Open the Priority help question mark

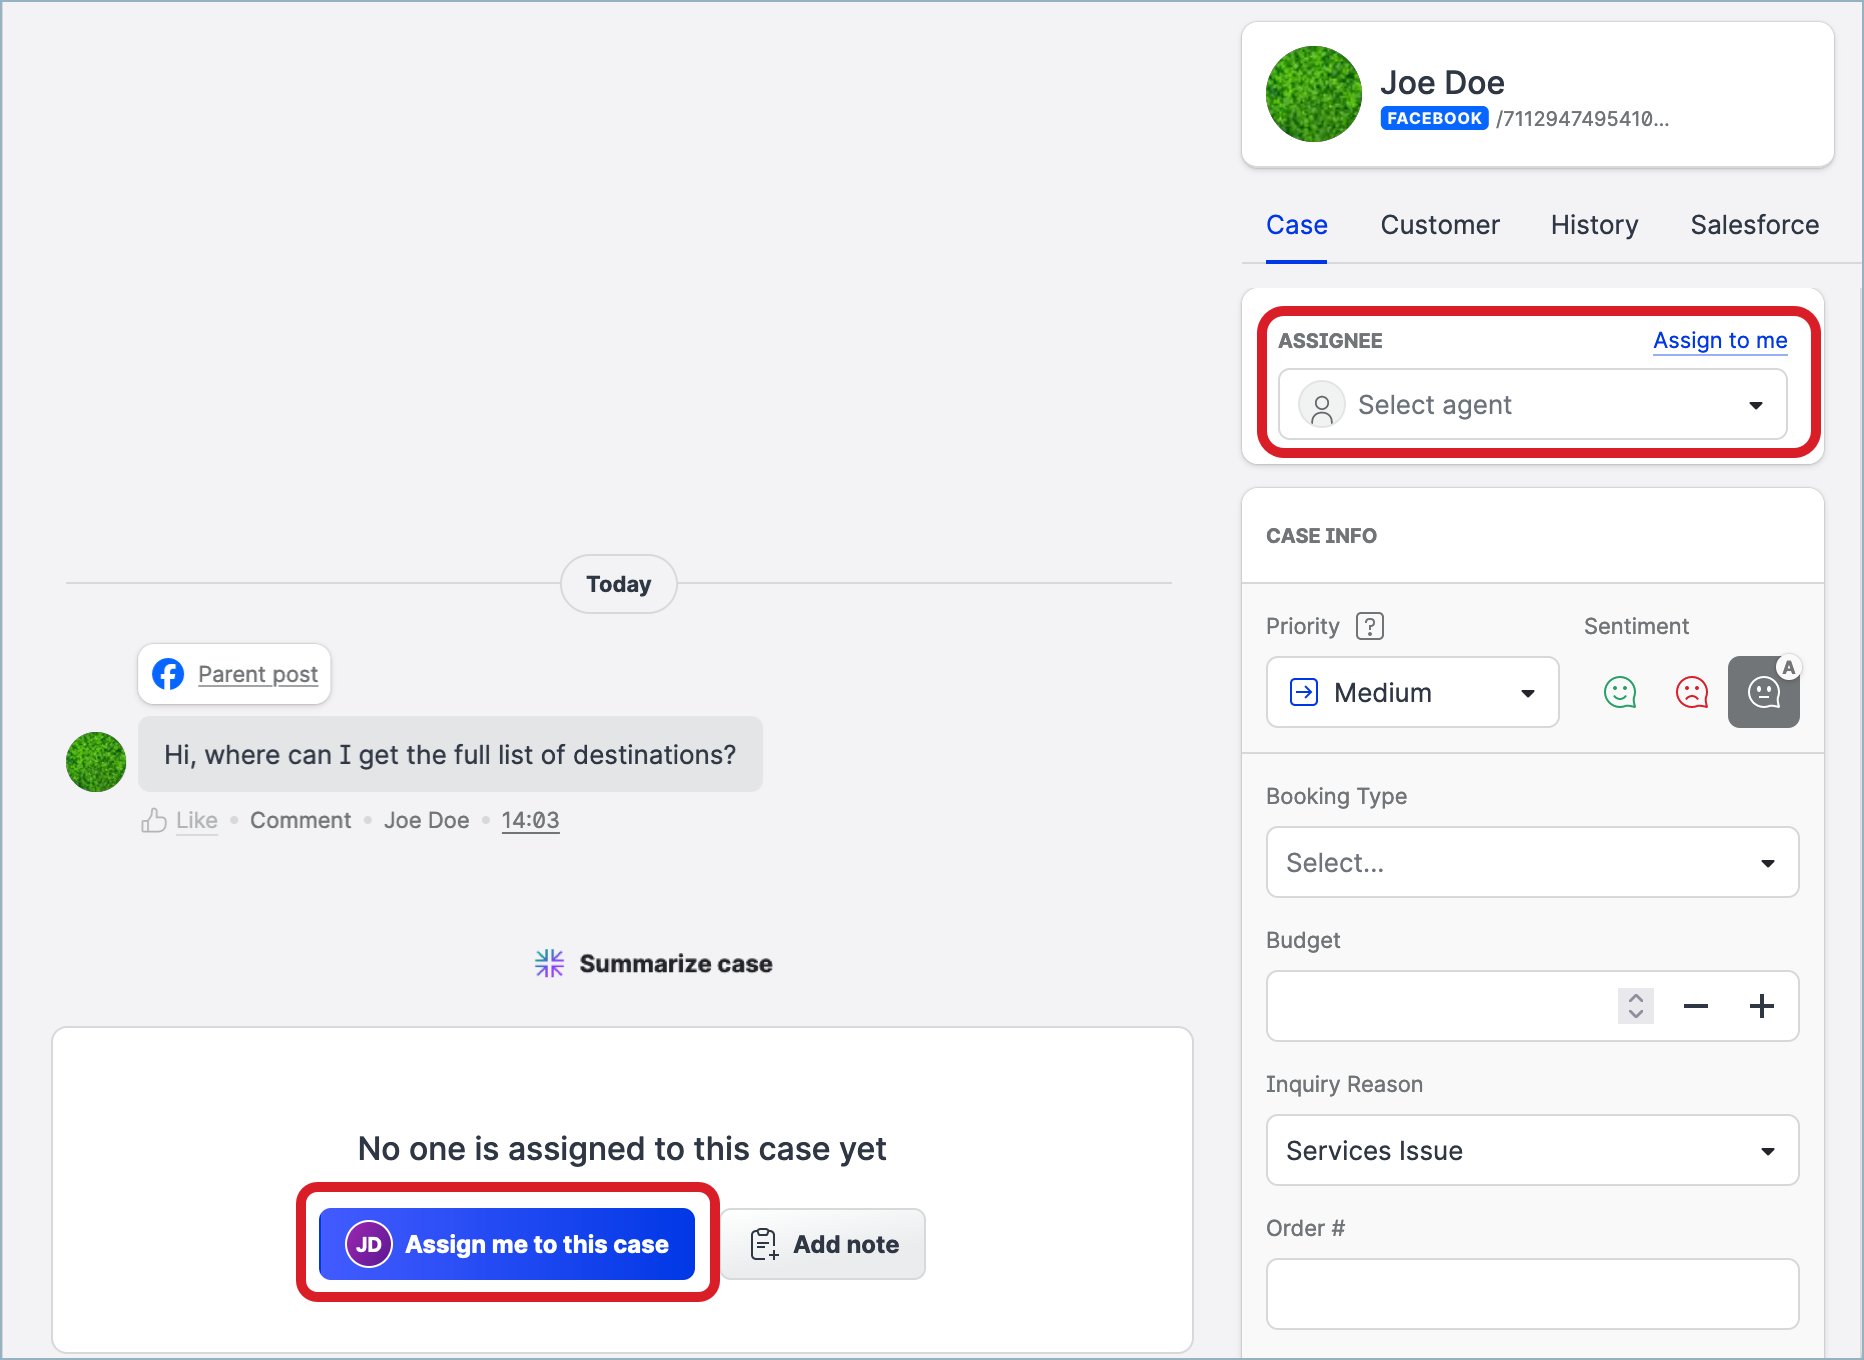(1369, 626)
